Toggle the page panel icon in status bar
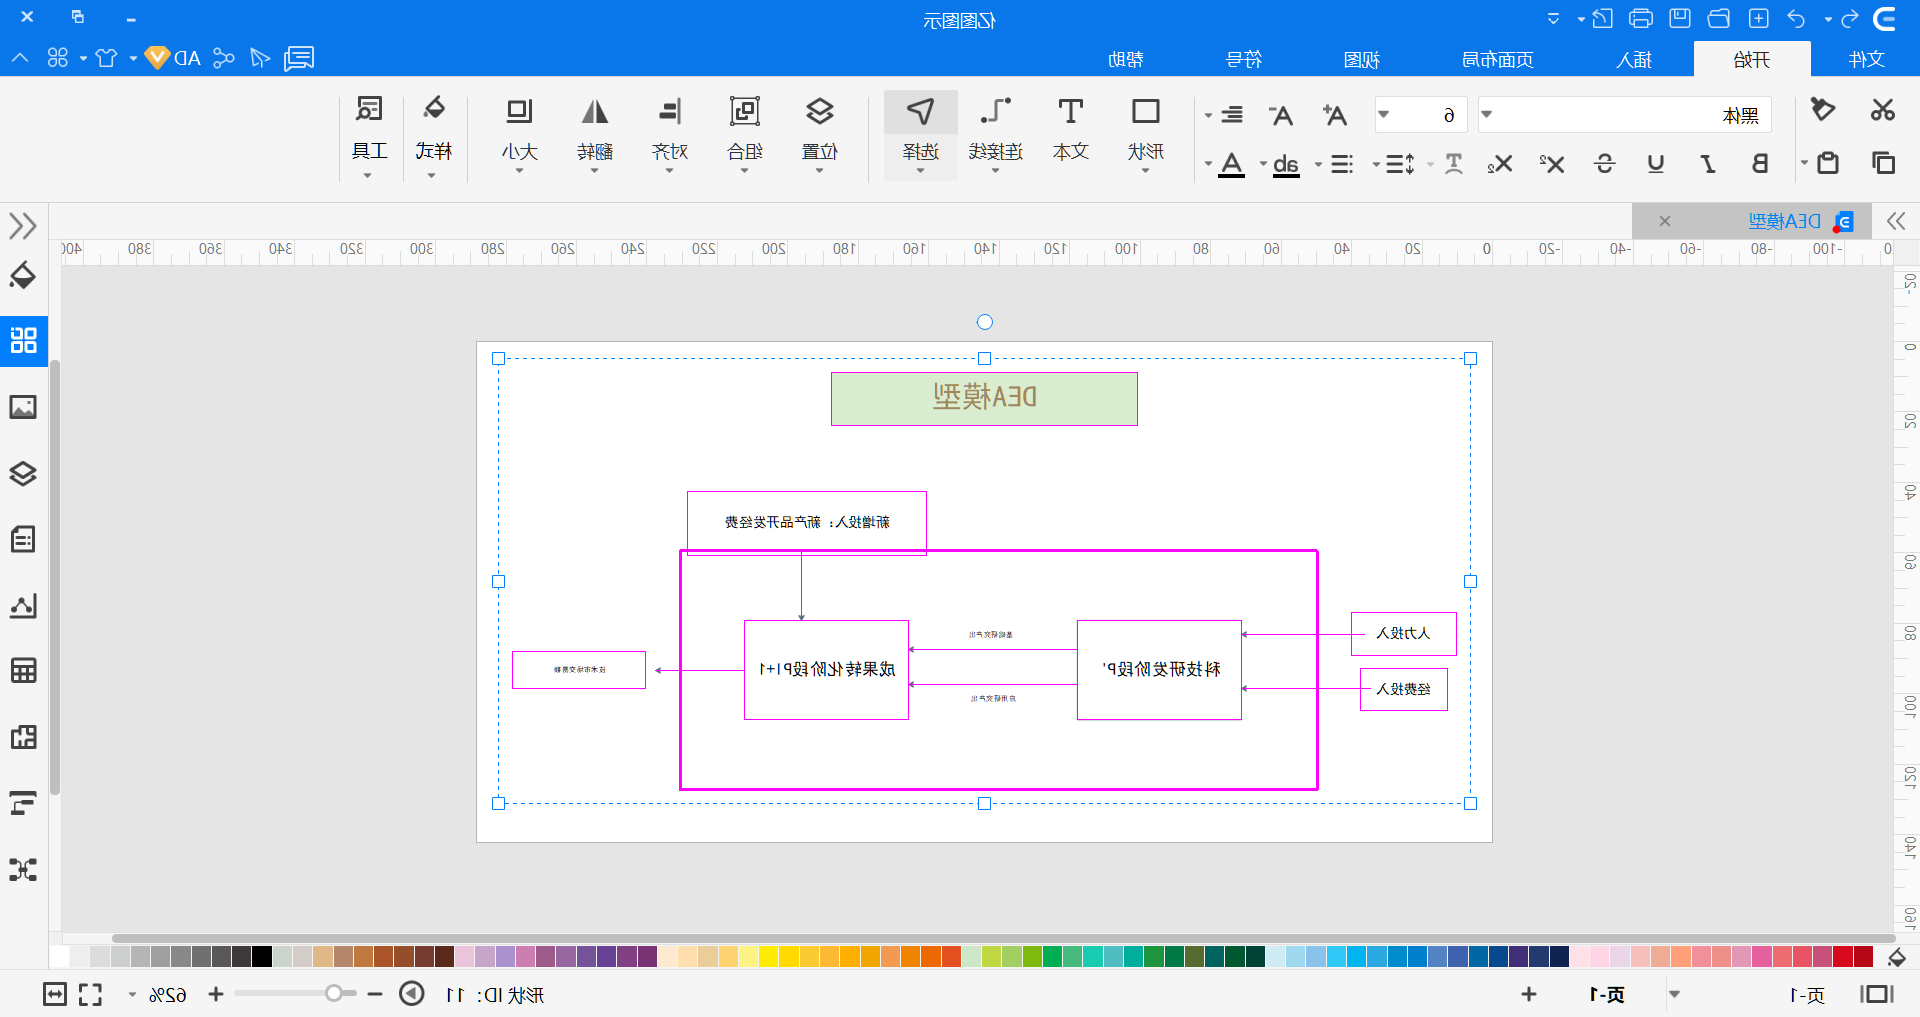The height and width of the screenshot is (1017, 1920). [x=1877, y=994]
